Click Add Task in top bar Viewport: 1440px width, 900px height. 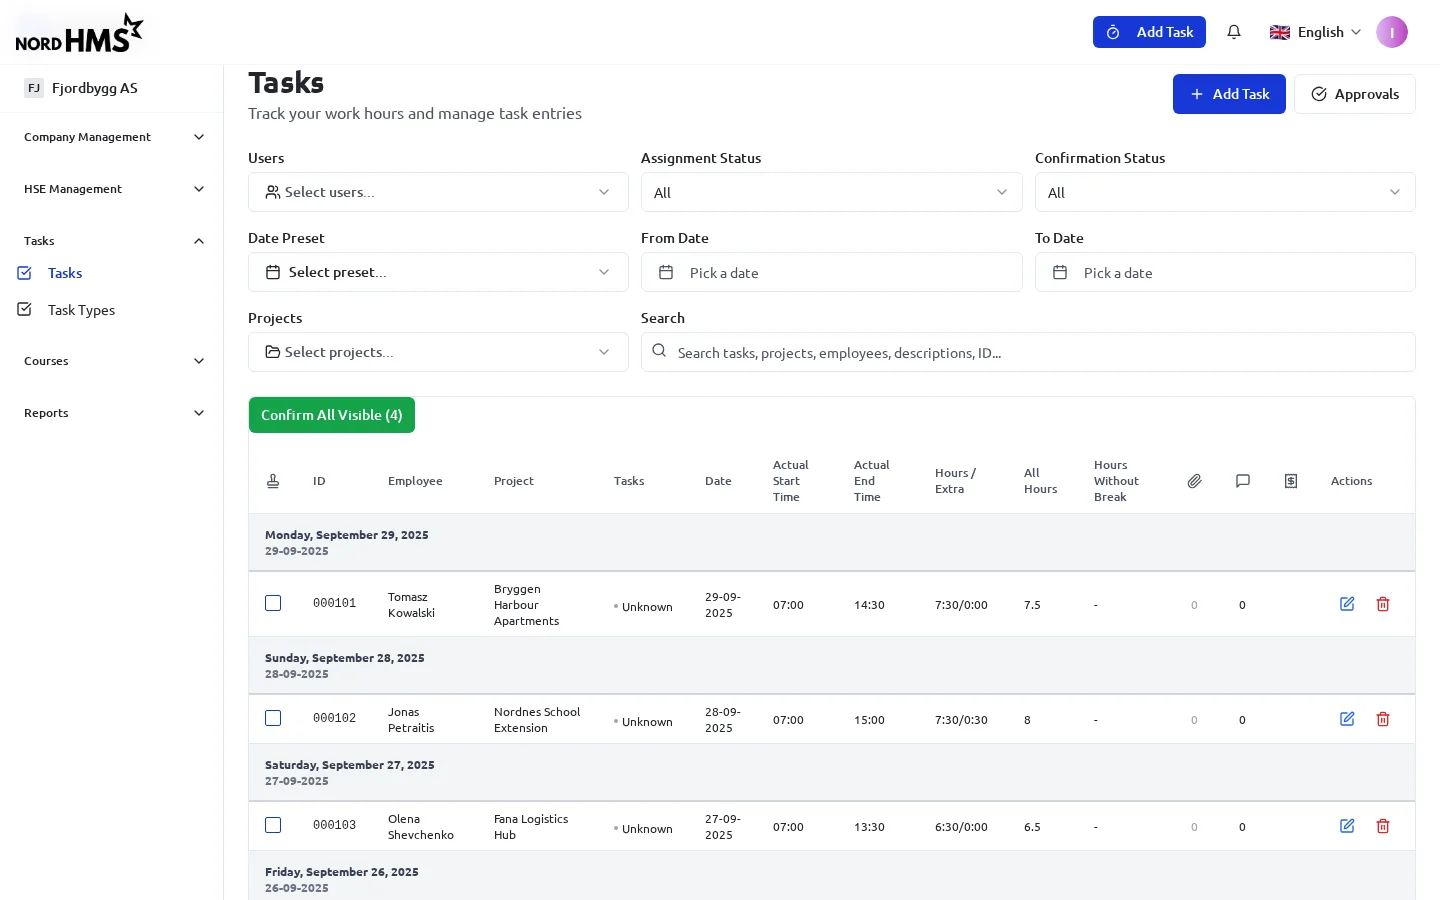(x=1149, y=32)
